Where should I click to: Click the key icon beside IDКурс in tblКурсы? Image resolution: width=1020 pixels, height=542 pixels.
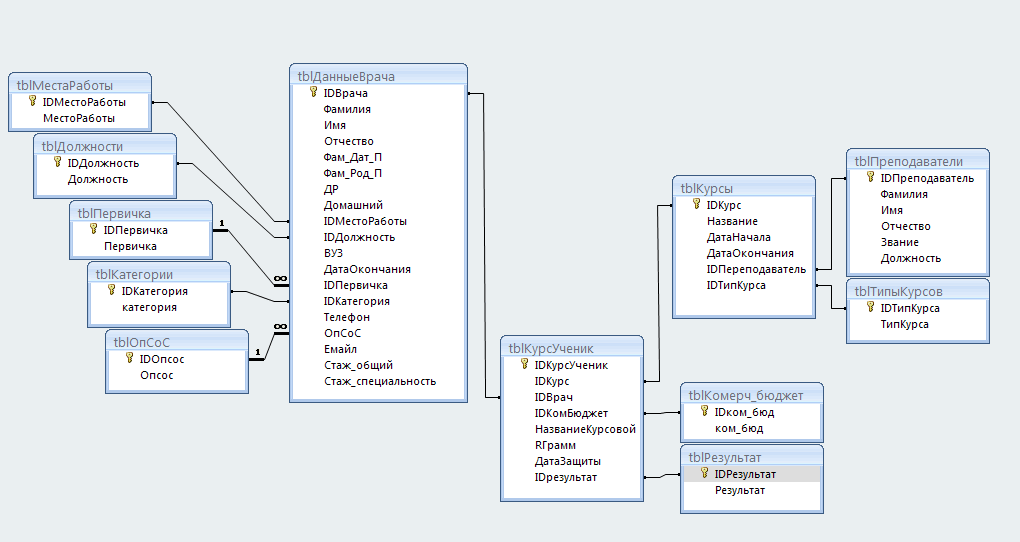coord(697,204)
